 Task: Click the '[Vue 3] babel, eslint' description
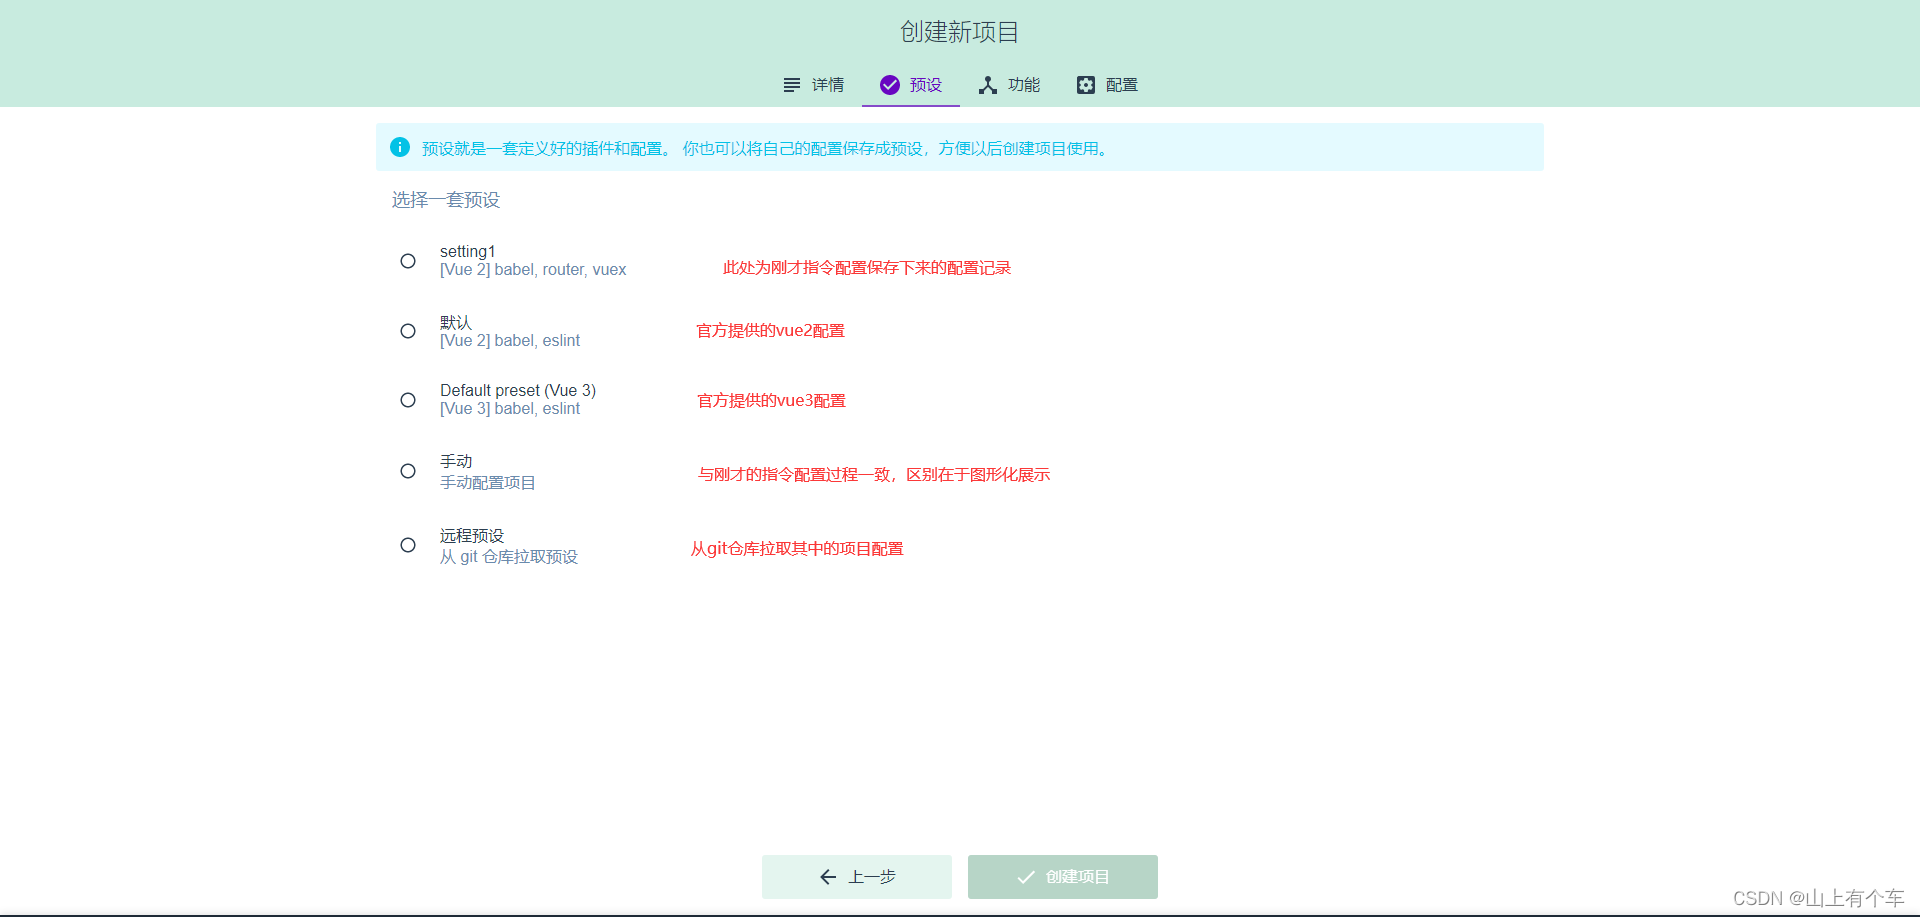(510, 409)
